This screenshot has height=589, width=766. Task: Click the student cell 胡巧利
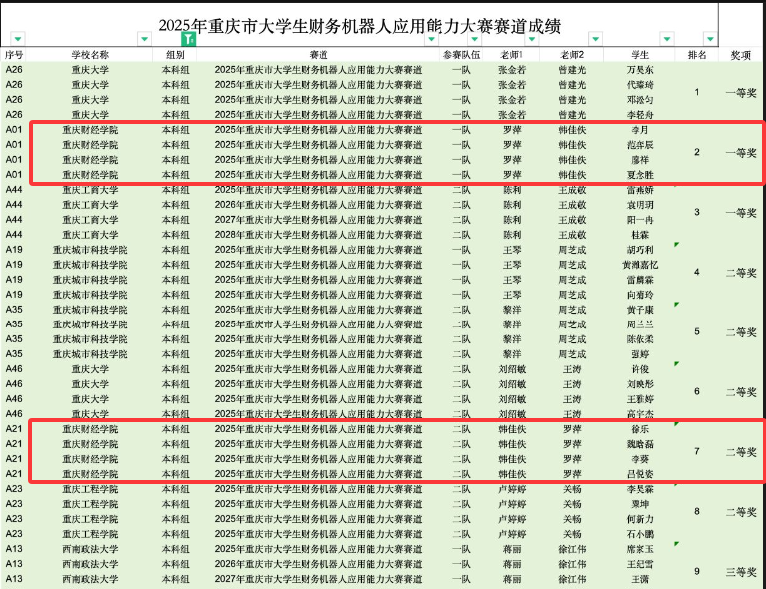[639, 250]
